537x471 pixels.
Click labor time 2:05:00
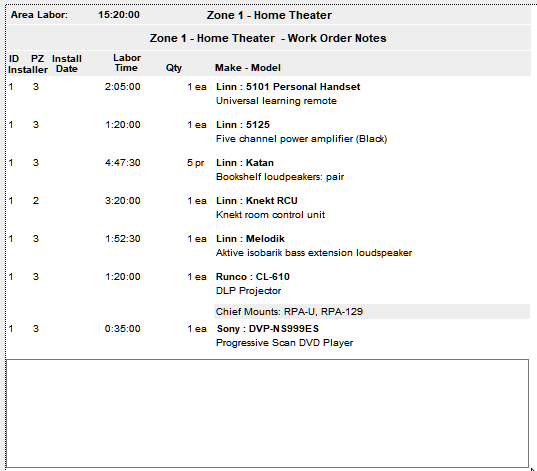coord(123,87)
